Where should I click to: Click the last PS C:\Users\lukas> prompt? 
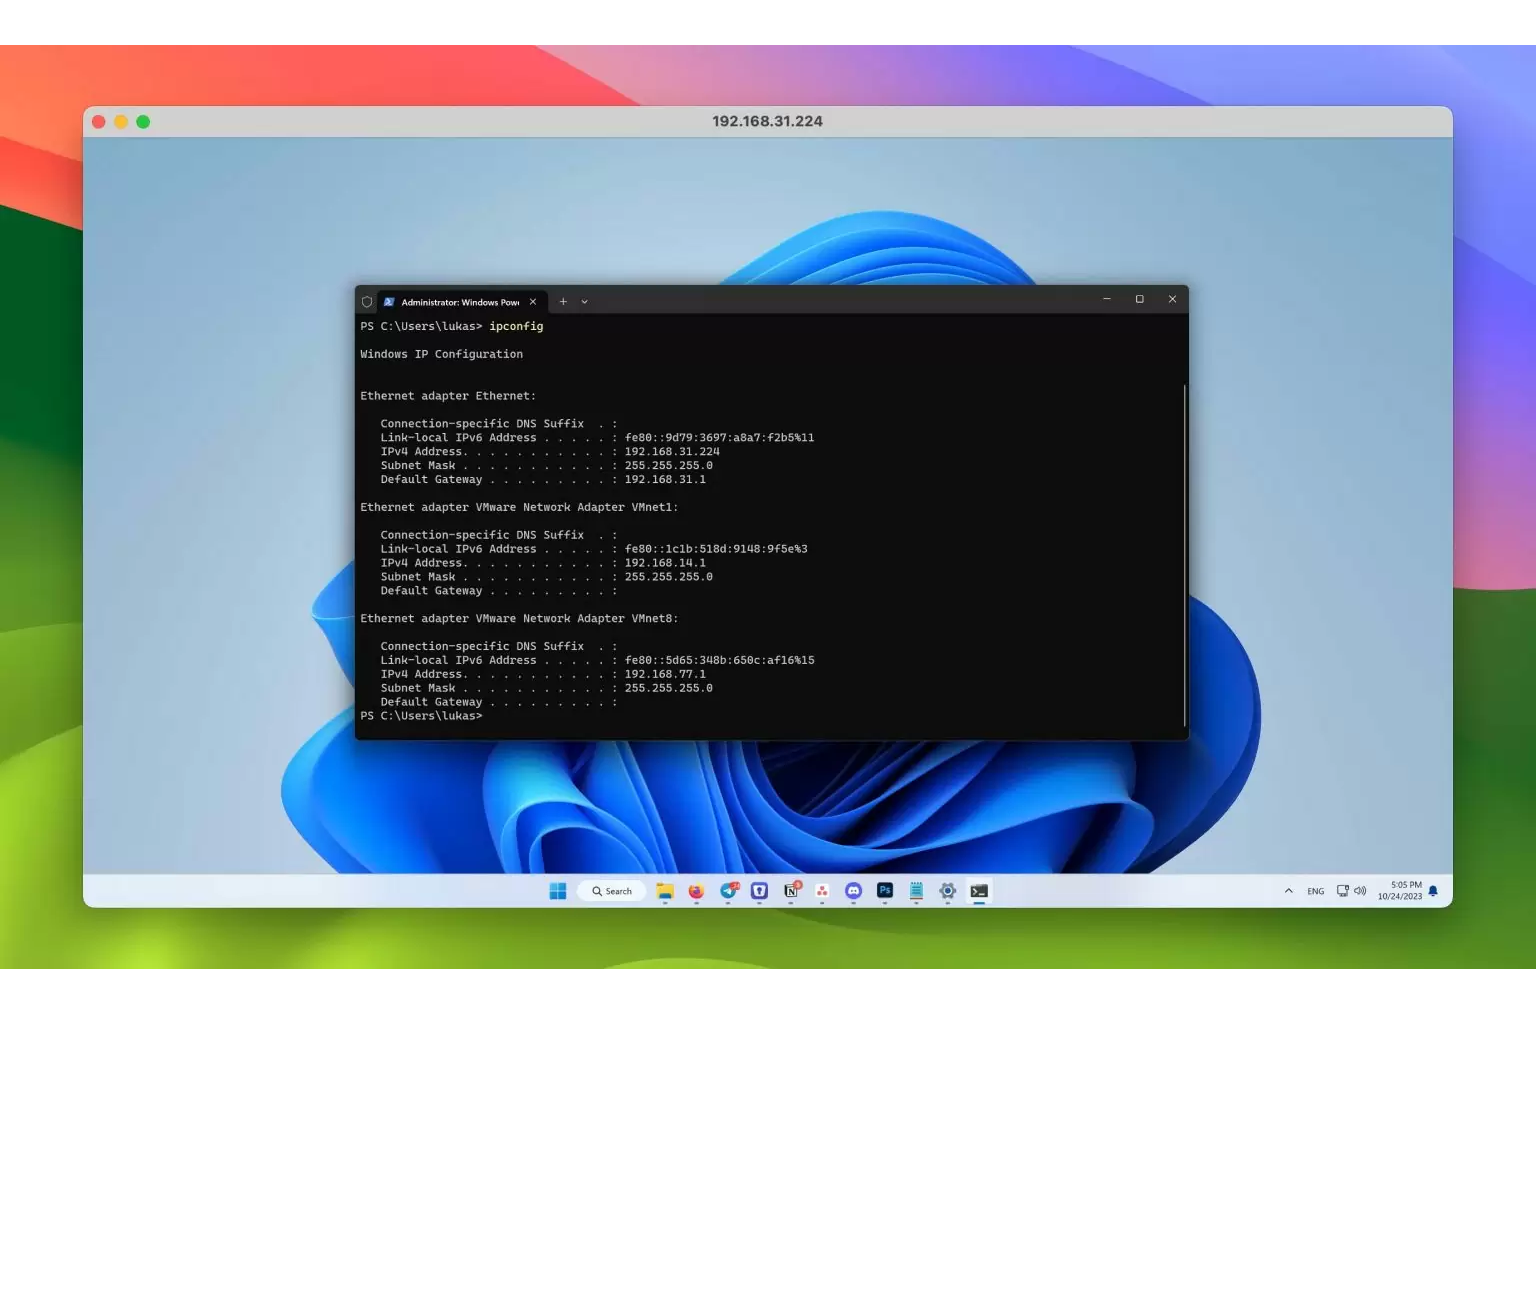421,716
